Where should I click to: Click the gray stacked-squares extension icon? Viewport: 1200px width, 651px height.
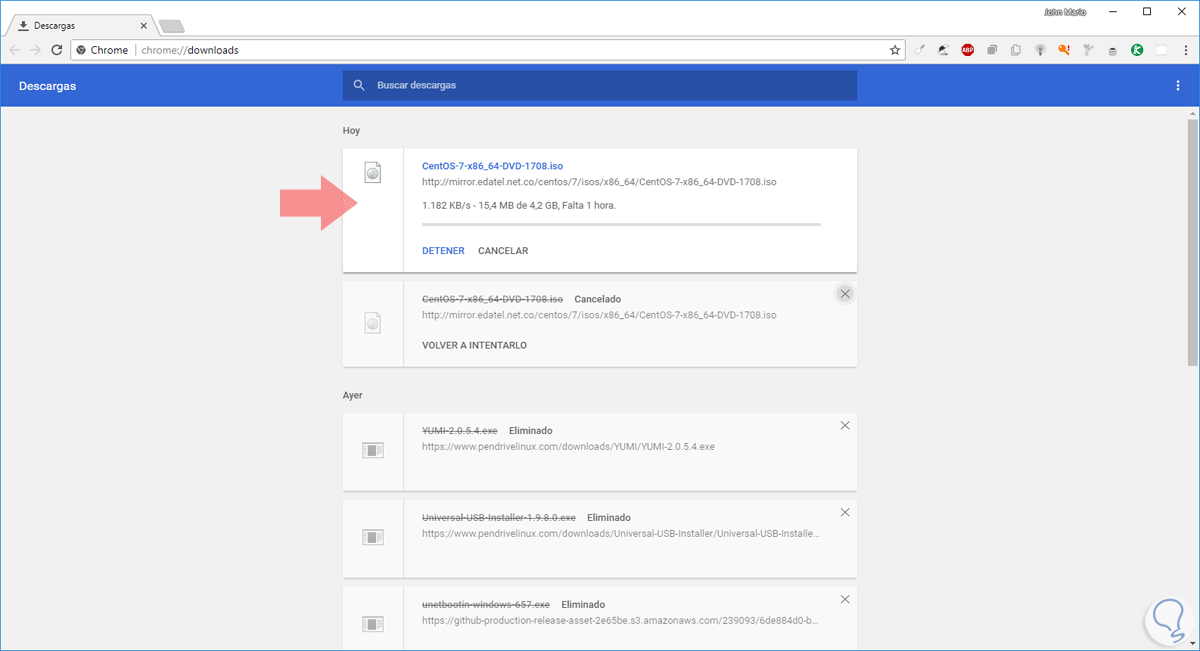point(992,49)
